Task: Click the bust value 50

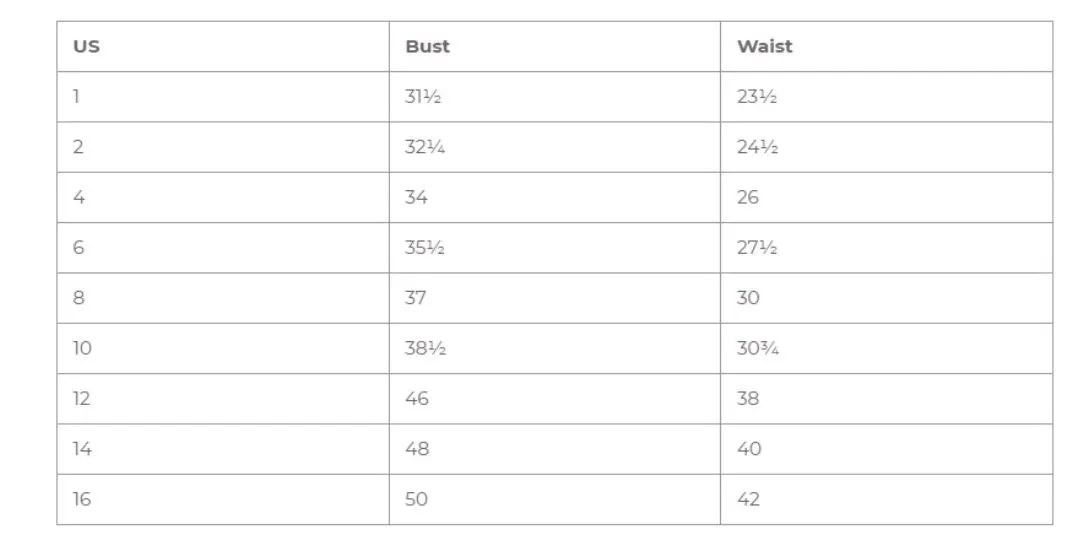Action: (416, 499)
